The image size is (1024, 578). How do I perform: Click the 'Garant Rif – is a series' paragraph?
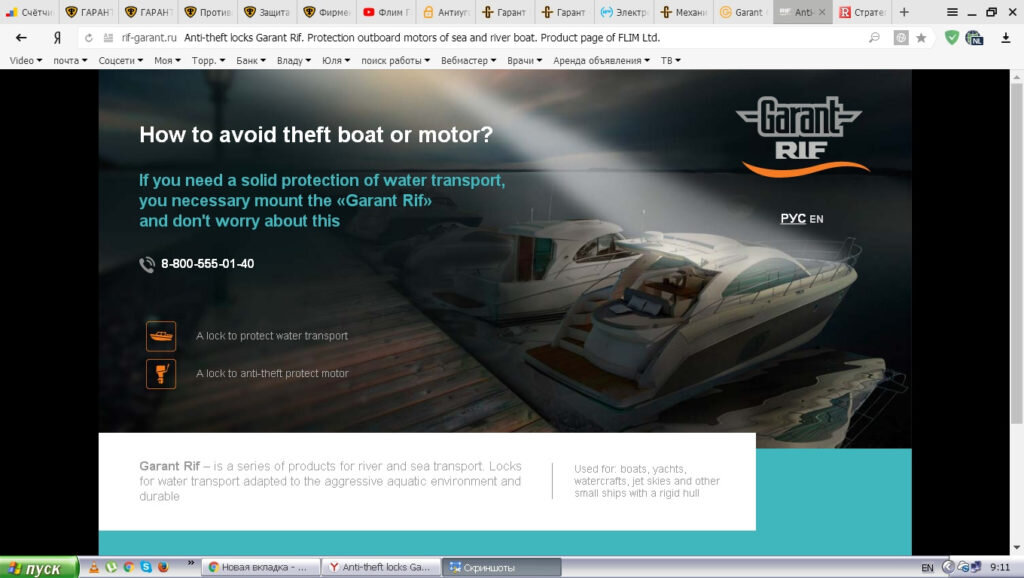point(330,481)
